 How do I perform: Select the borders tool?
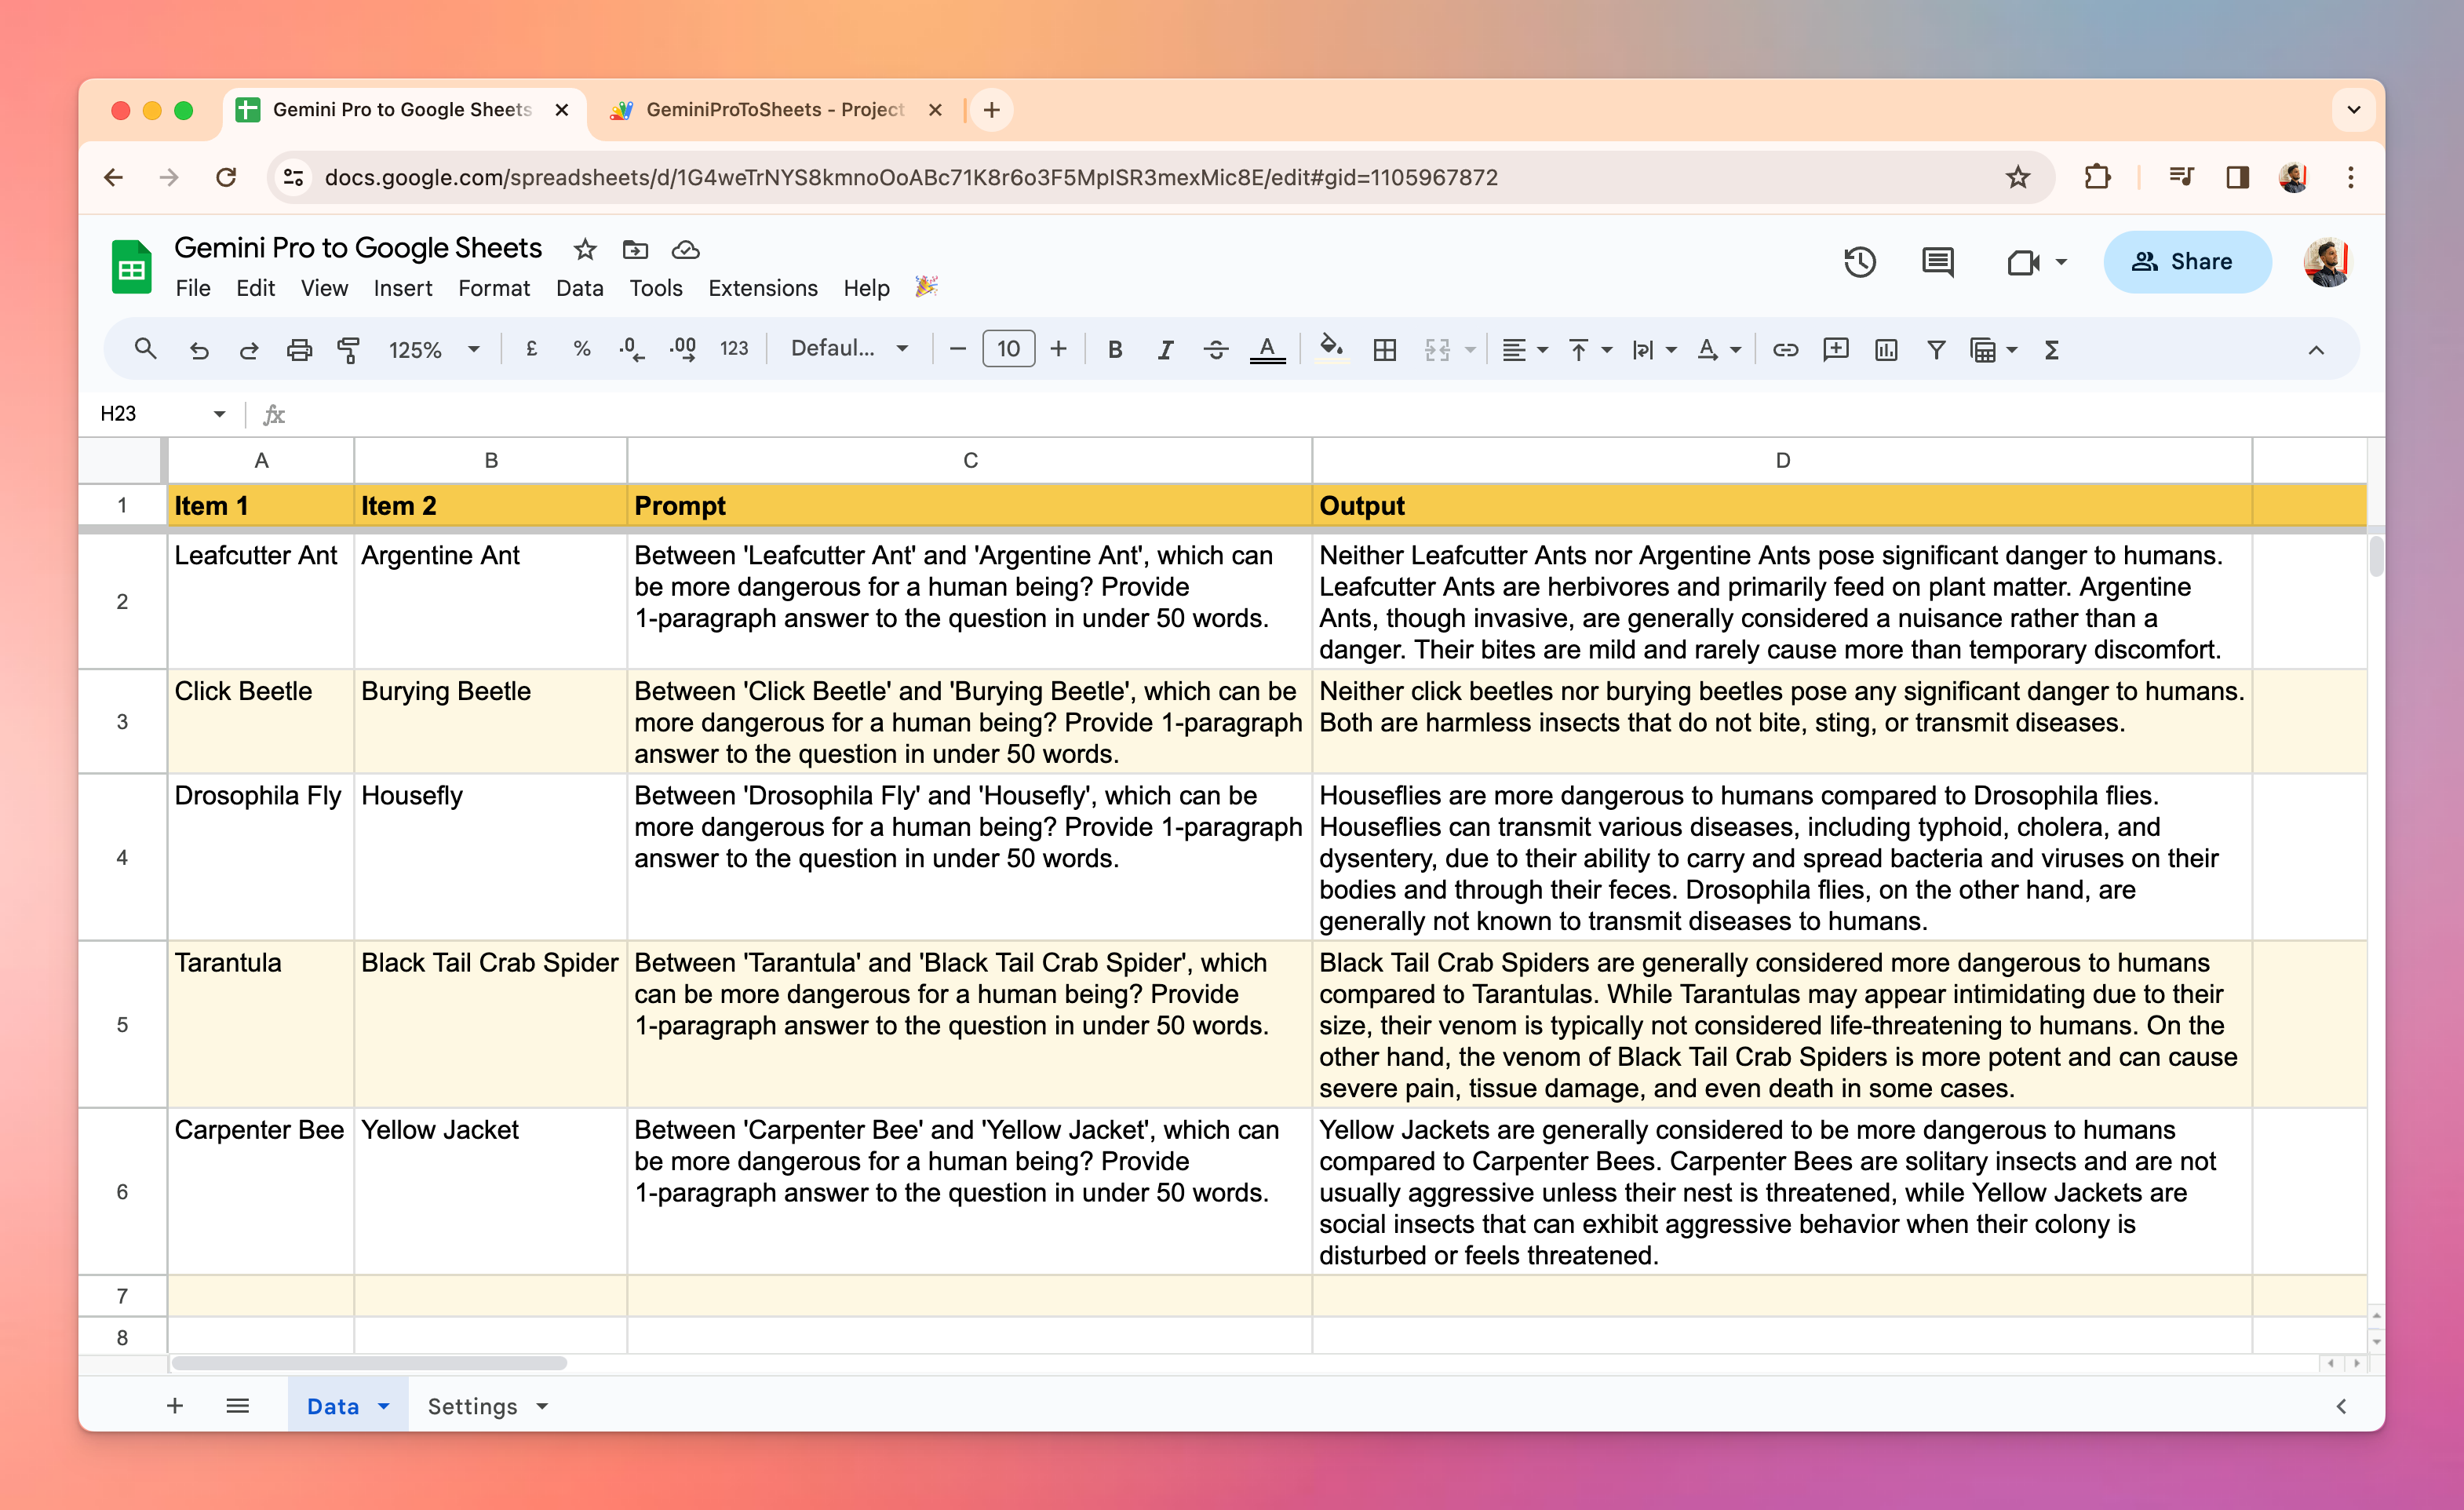tap(1385, 349)
